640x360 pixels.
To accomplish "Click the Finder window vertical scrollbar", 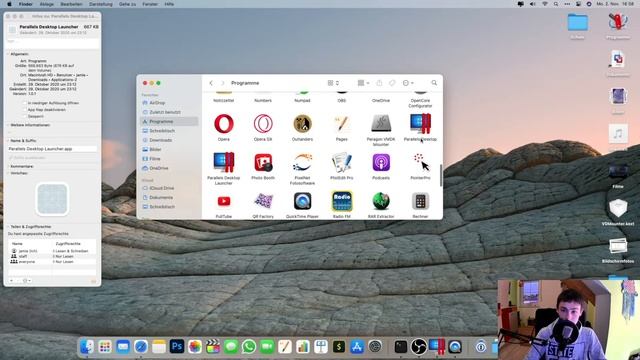I will click(x=440, y=176).
